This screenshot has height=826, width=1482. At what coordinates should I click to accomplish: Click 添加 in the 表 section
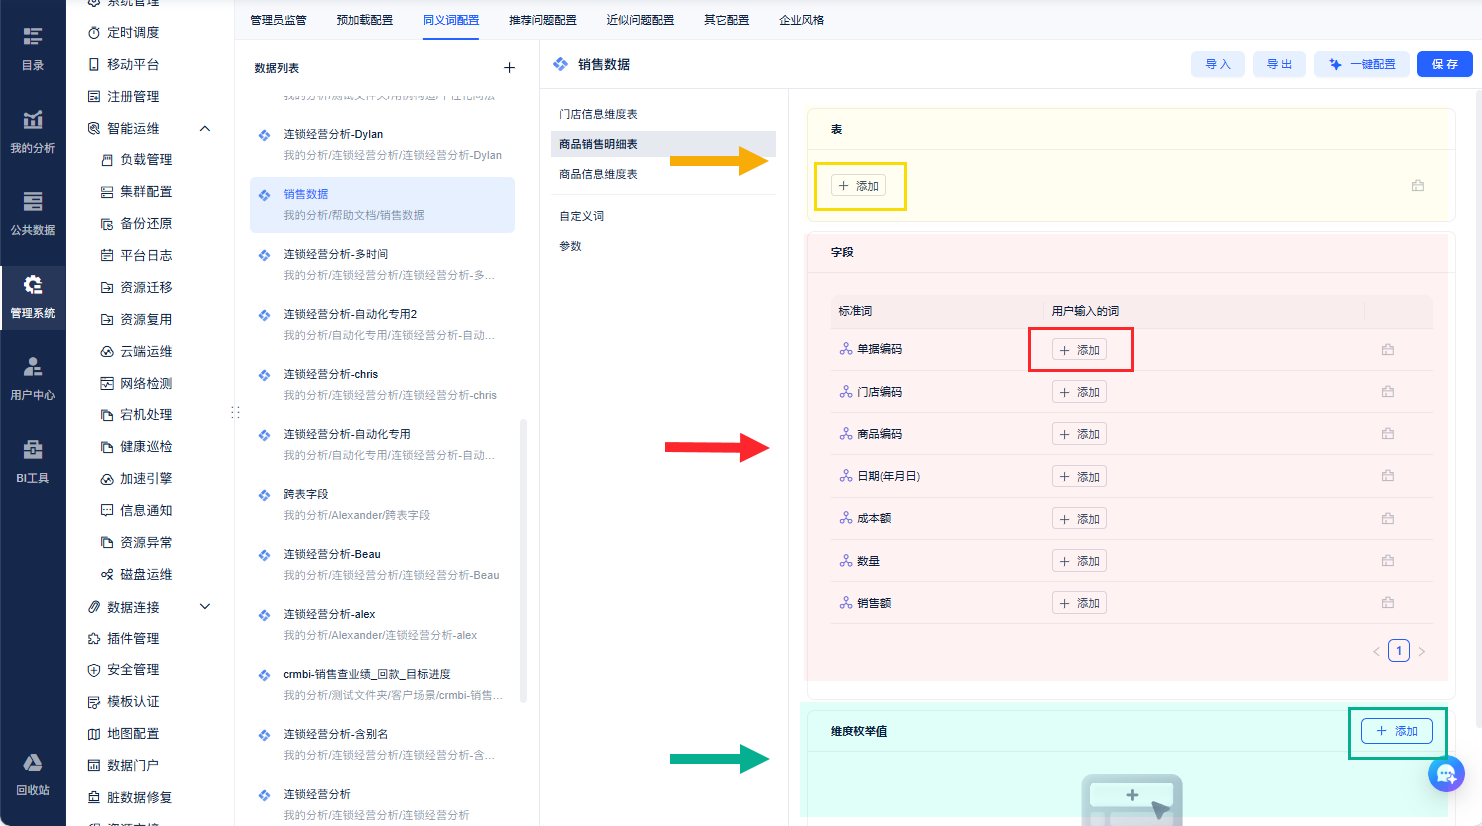(x=859, y=186)
